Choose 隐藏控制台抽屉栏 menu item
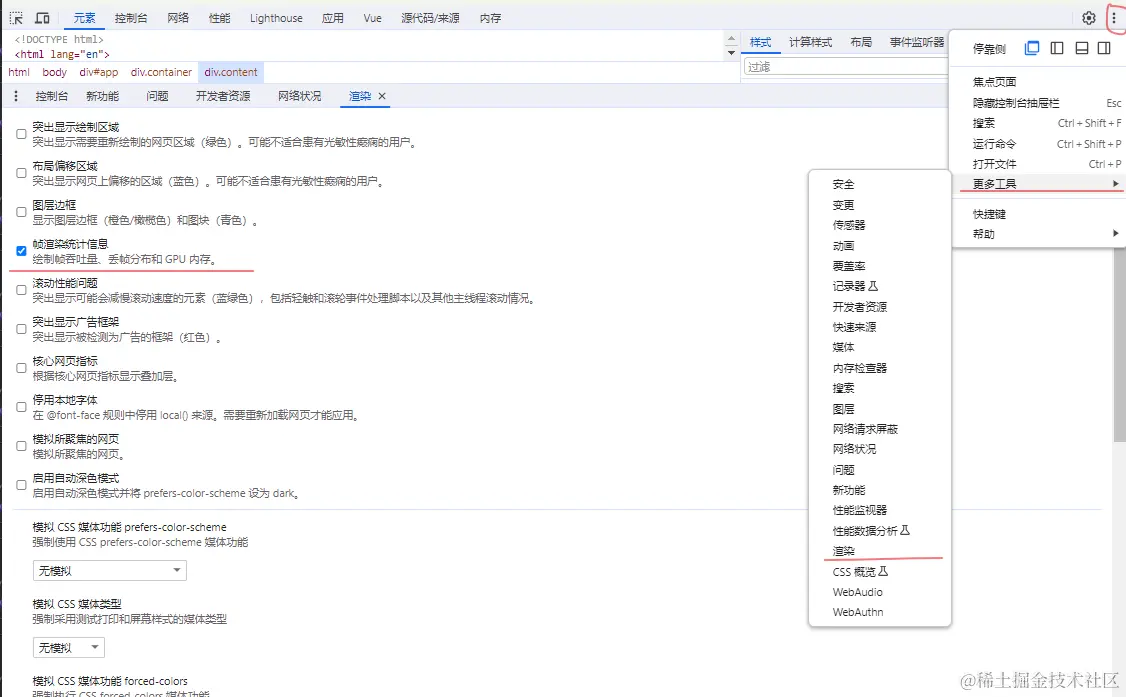 [x=1038, y=103]
